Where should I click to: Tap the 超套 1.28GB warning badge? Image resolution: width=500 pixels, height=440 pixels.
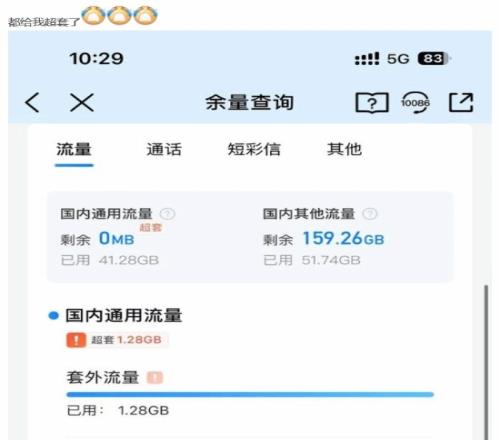(x=117, y=340)
